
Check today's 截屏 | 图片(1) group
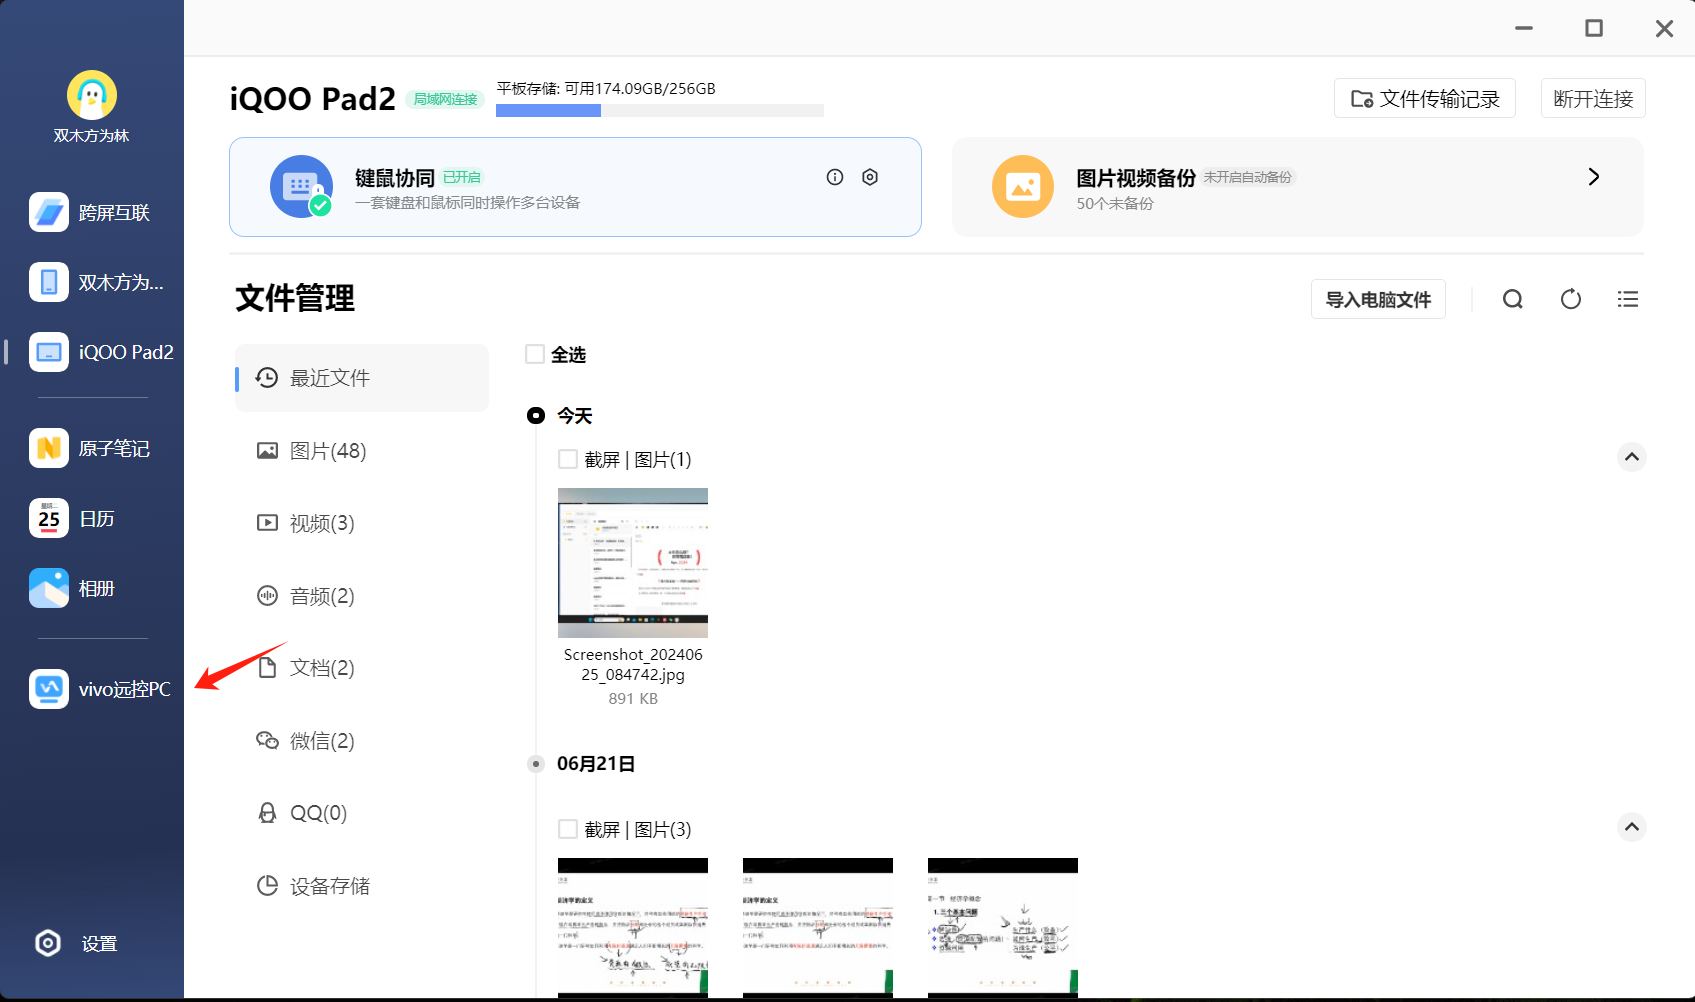pos(568,459)
